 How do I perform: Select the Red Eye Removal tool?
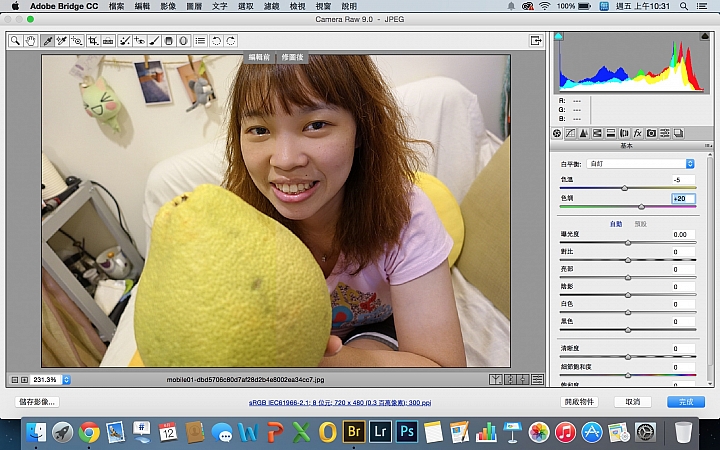coord(139,41)
